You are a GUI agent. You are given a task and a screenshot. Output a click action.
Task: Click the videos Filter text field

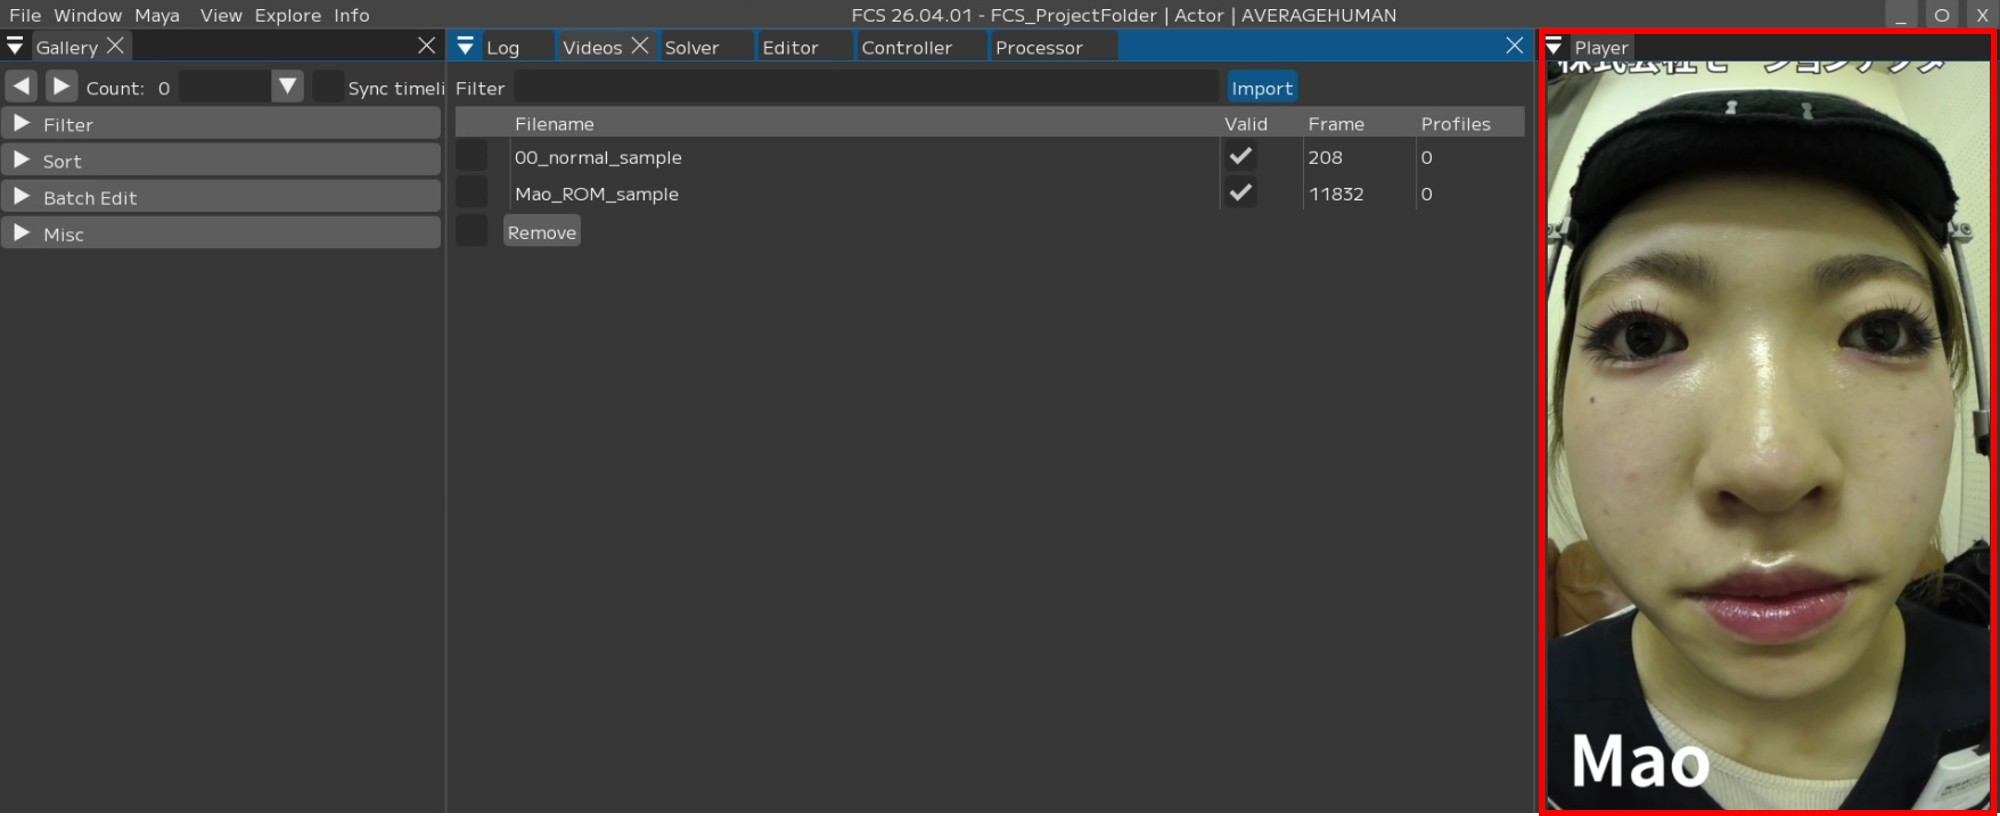click(865, 88)
